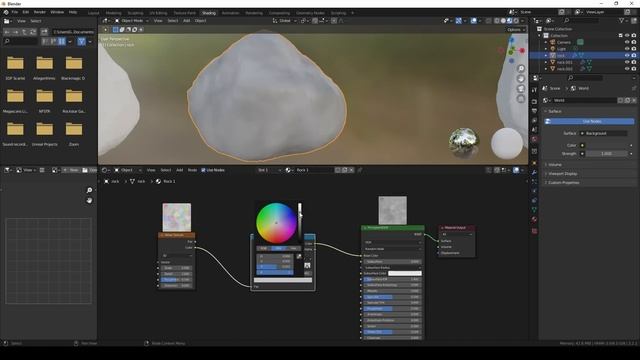Hide the Camera object in outliner
Viewport: 640px width, 360px height.
coord(627,42)
